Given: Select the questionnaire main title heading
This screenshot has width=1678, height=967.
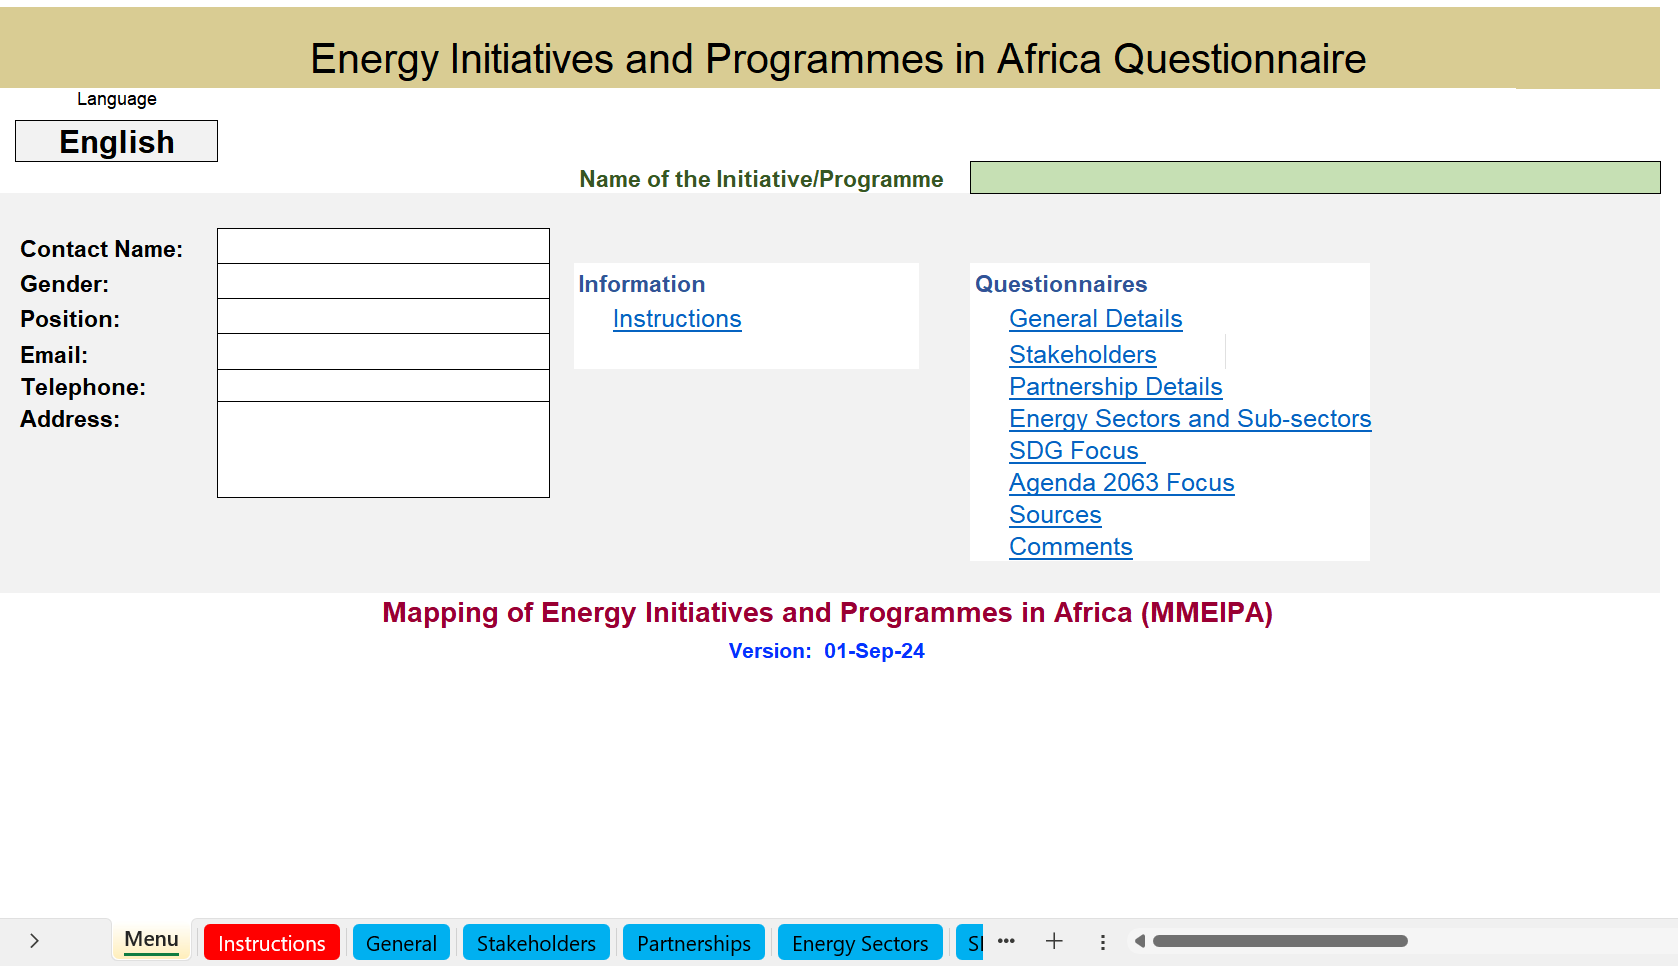Looking at the screenshot, I should (x=838, y=59).
